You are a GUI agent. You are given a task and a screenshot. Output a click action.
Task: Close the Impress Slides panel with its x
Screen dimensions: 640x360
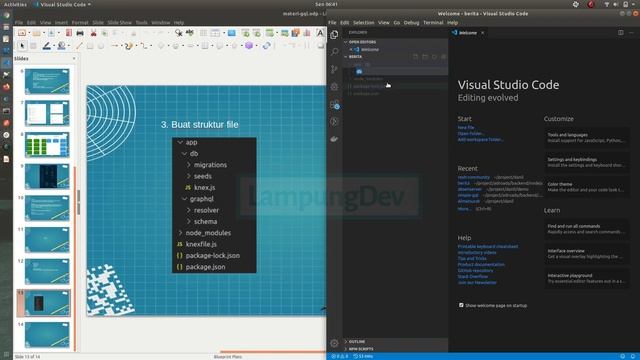pyautogui.click(x=74, y=59)
